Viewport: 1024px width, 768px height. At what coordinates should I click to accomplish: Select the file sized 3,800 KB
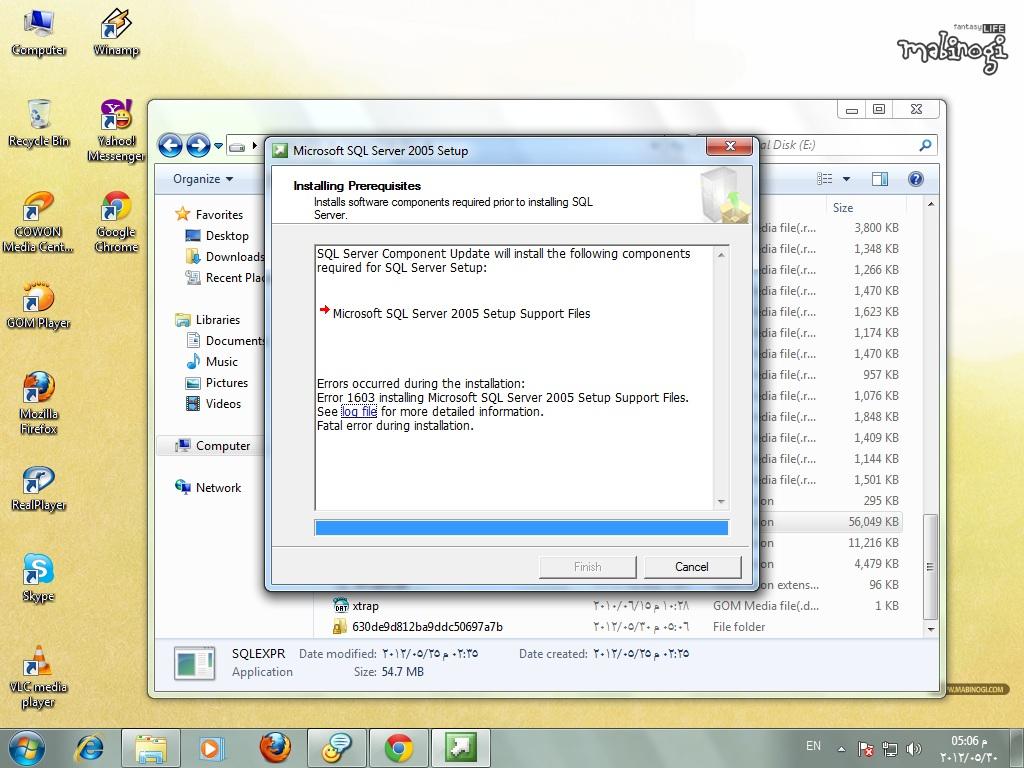tap(876, 228)
